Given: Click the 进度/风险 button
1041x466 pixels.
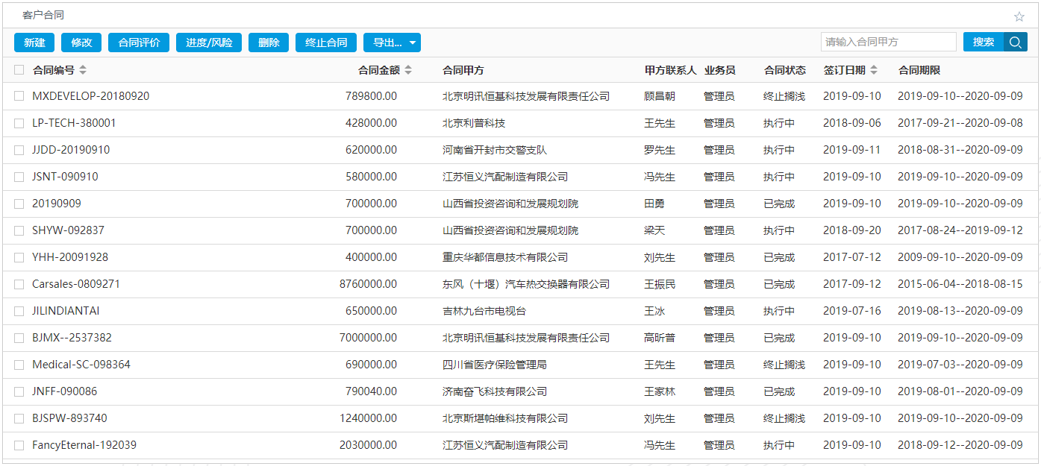Looking at the screenshot, I should click(209, 42).
